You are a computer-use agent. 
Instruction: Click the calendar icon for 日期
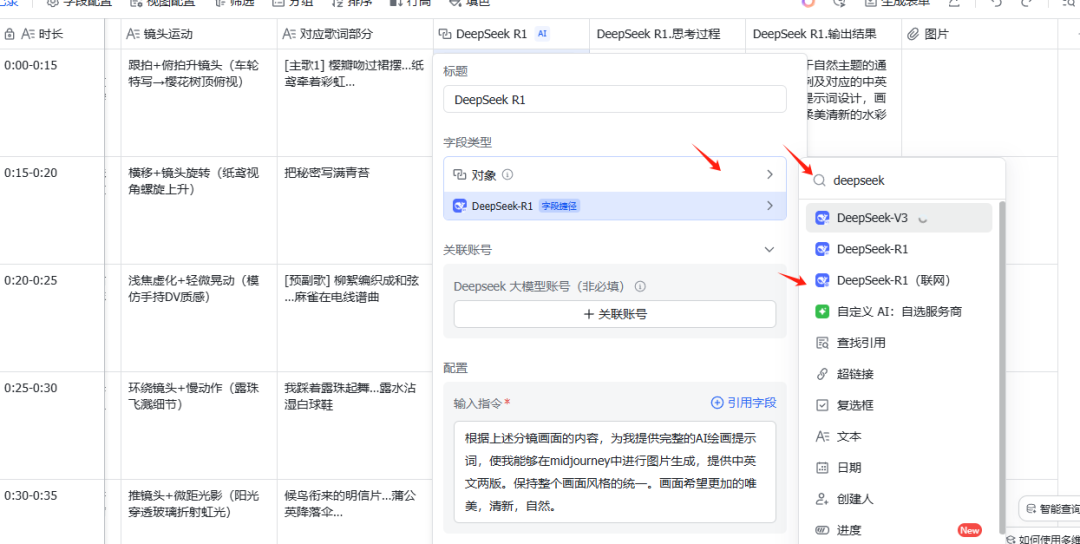822,468
